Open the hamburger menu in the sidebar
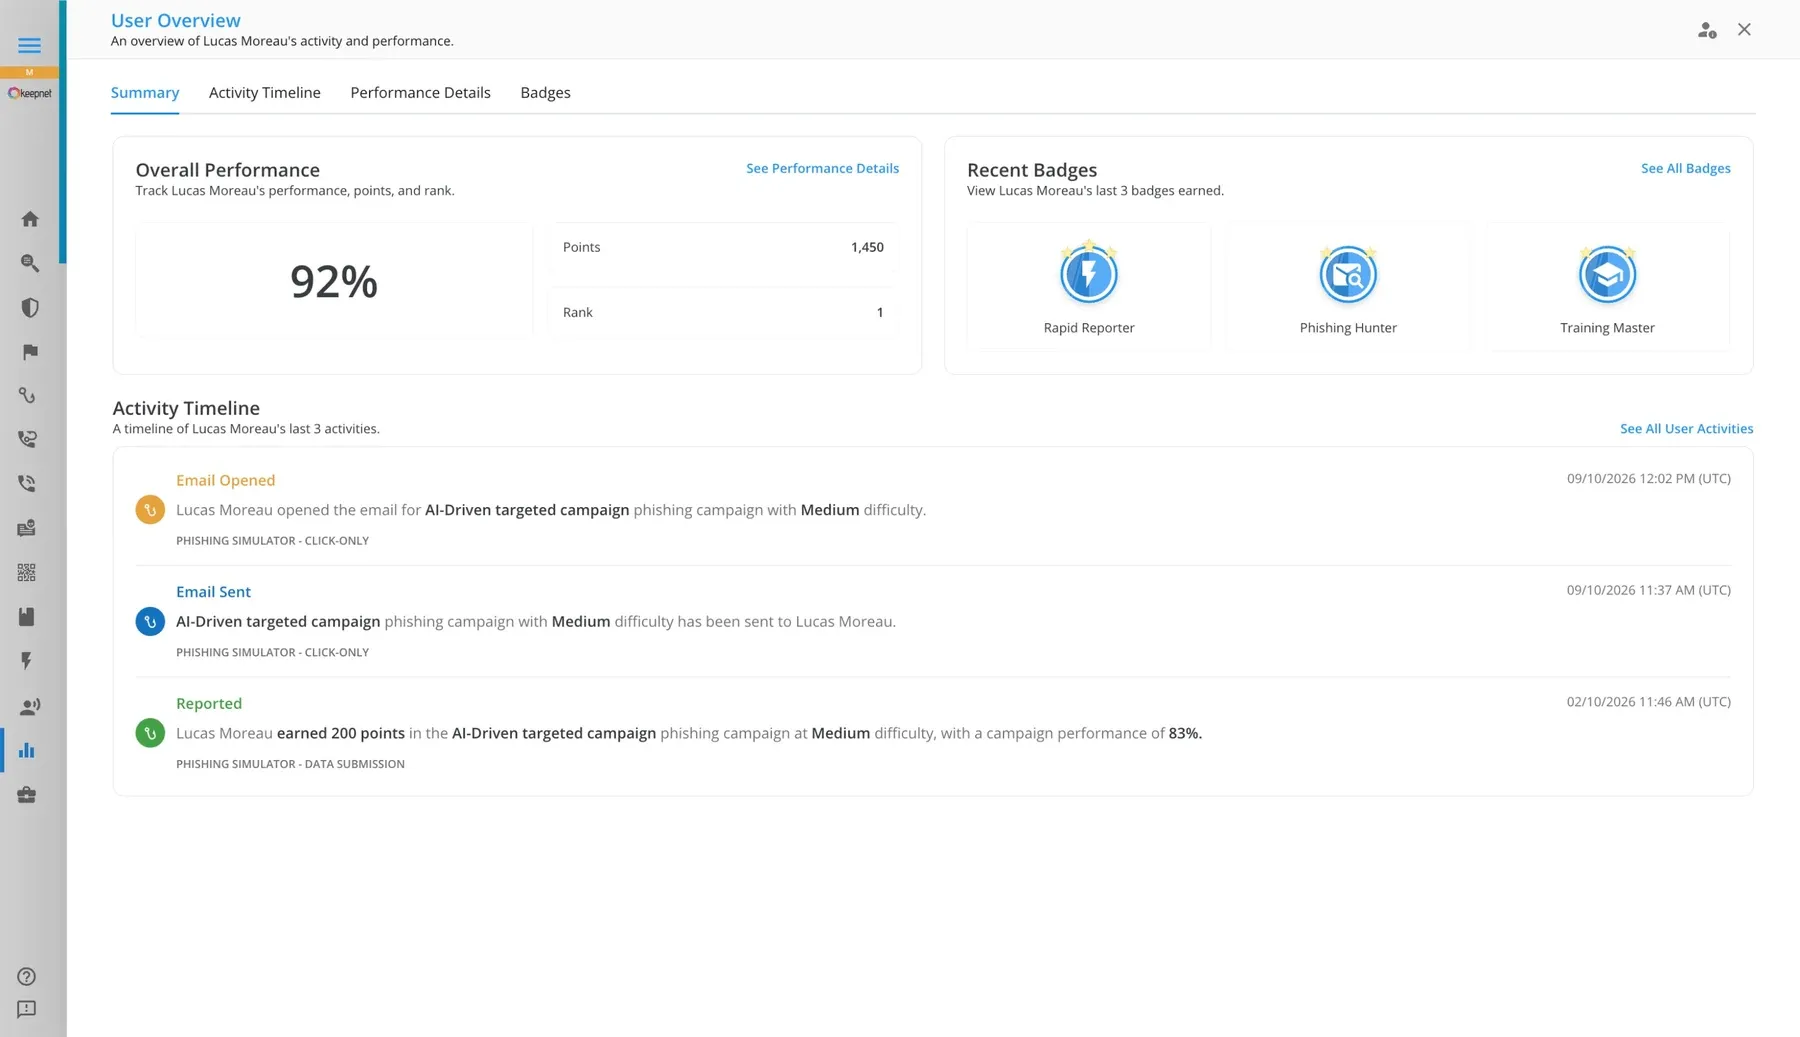1800x1037 pixels. pos(29,45)
